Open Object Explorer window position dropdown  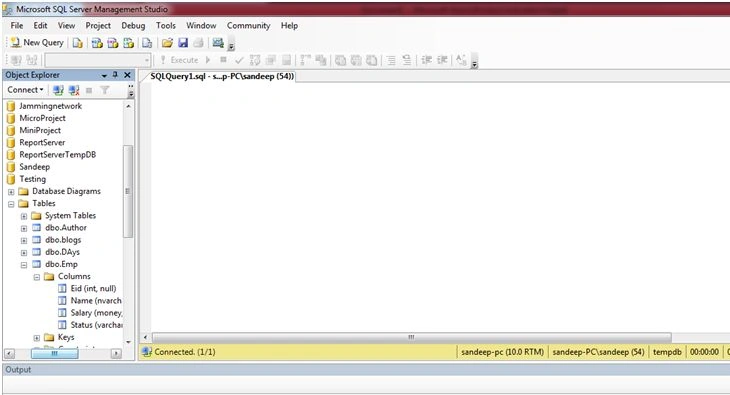(104, 75)
